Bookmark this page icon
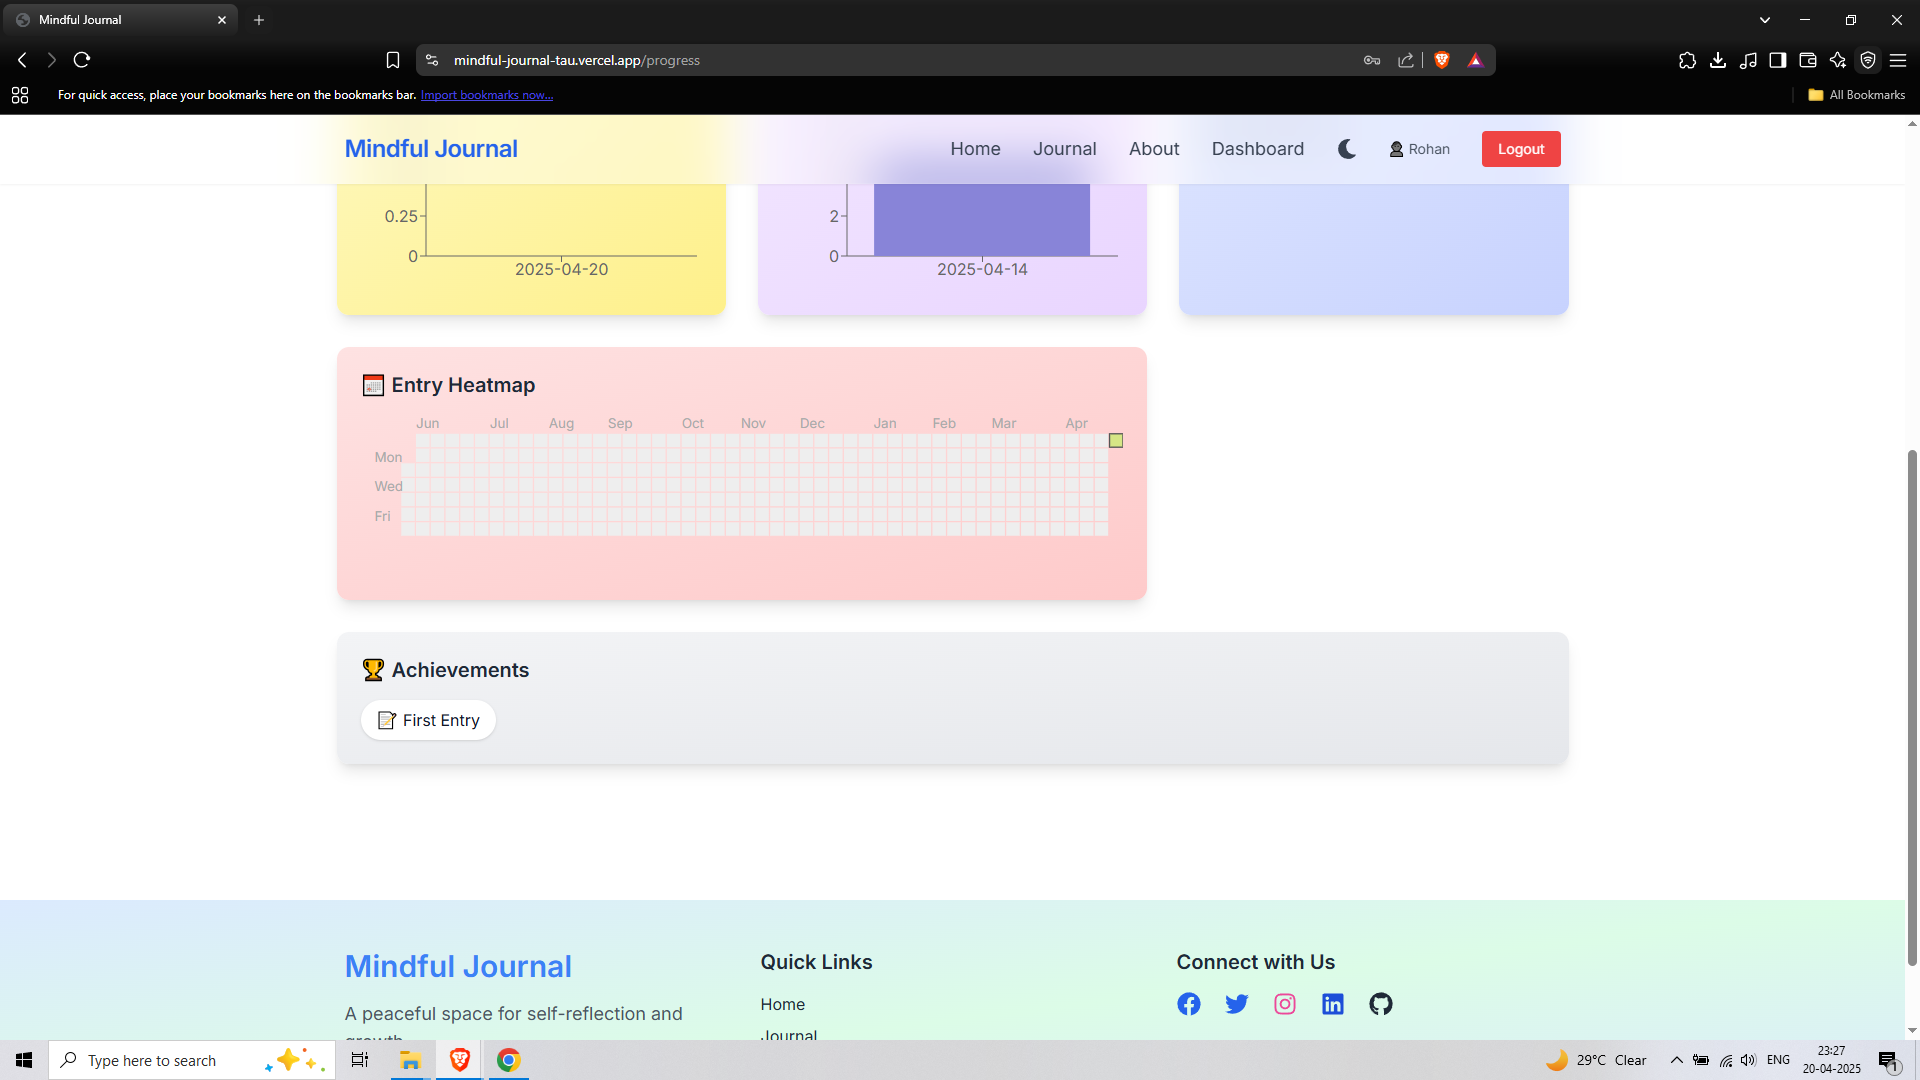The height and width of the screenshot is (1080, 1920). tap(393, 60)
